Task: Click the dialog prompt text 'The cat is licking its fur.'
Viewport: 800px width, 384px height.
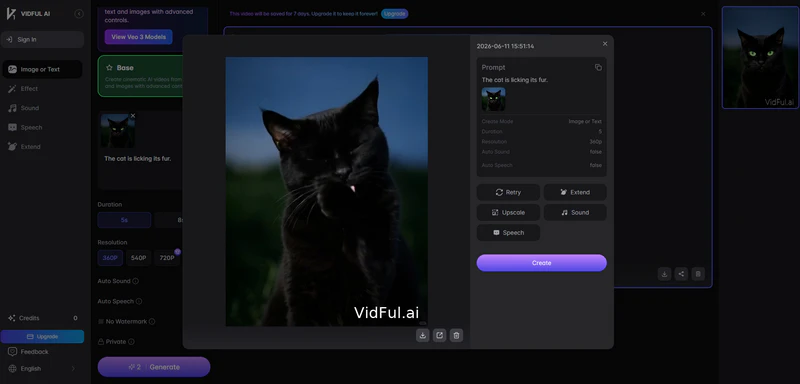Action: coord(514,80)
